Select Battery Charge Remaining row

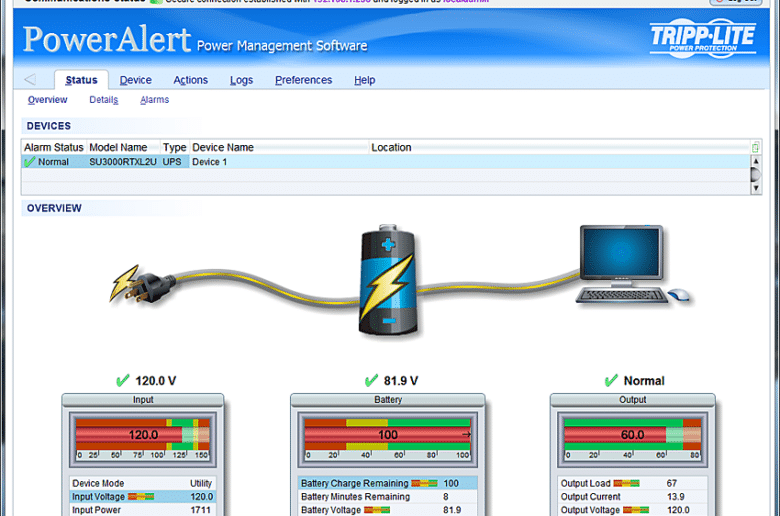(388, 483)
